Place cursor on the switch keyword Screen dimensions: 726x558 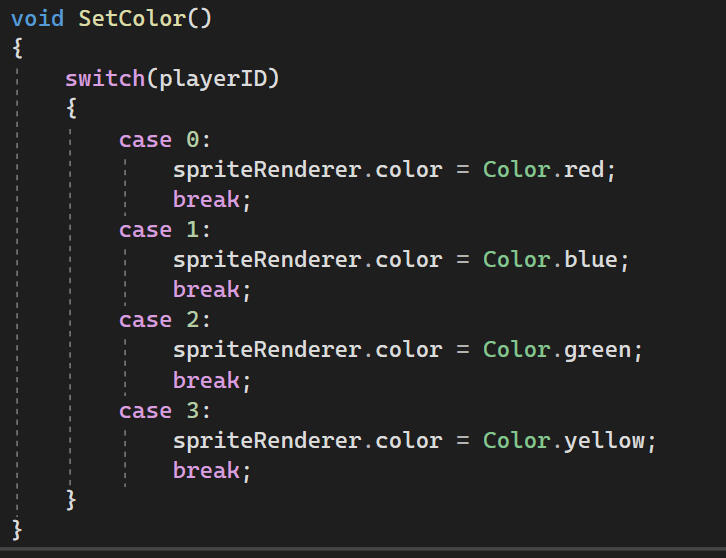coord(105,79)
